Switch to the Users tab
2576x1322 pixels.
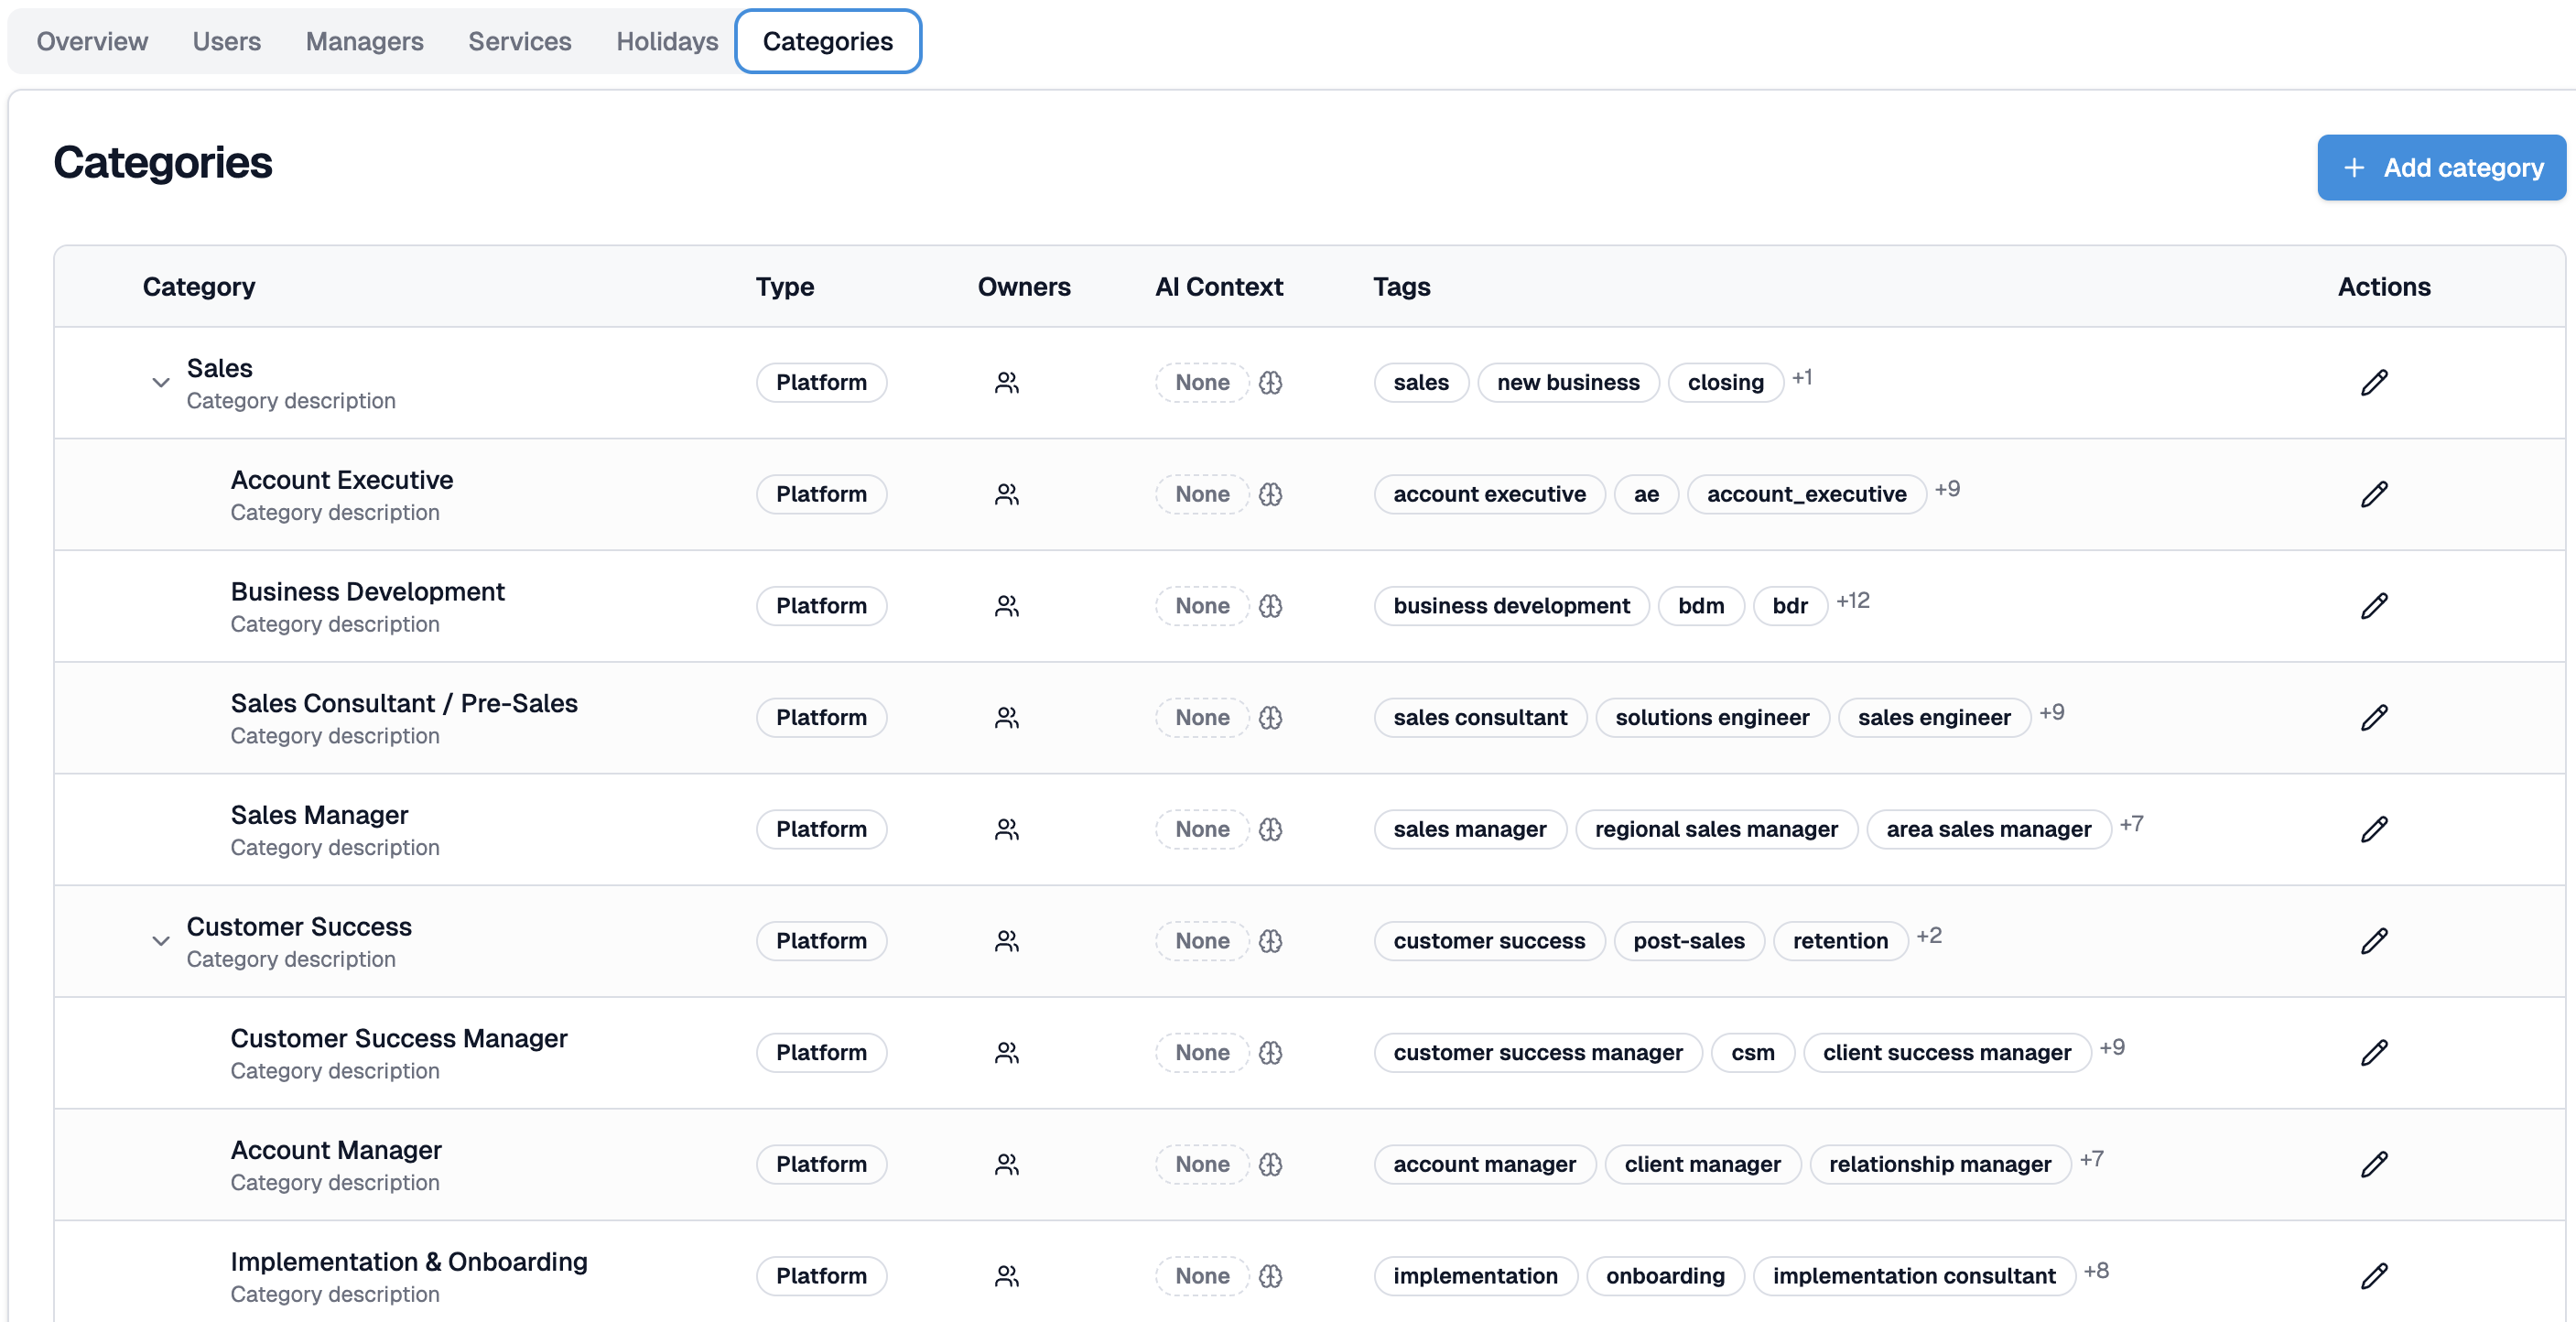point(226,41)
